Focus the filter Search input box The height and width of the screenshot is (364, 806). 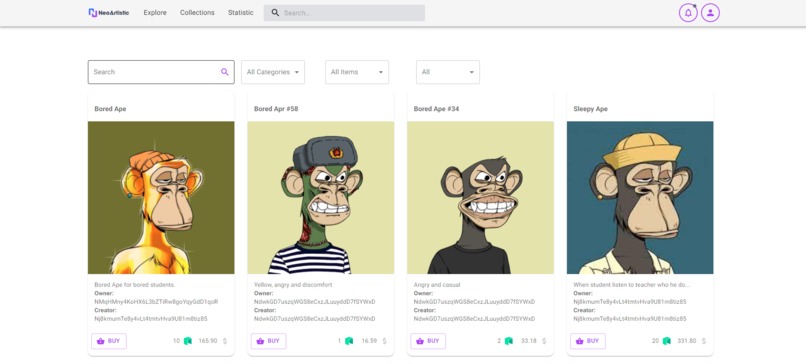(x=161, y=72)
